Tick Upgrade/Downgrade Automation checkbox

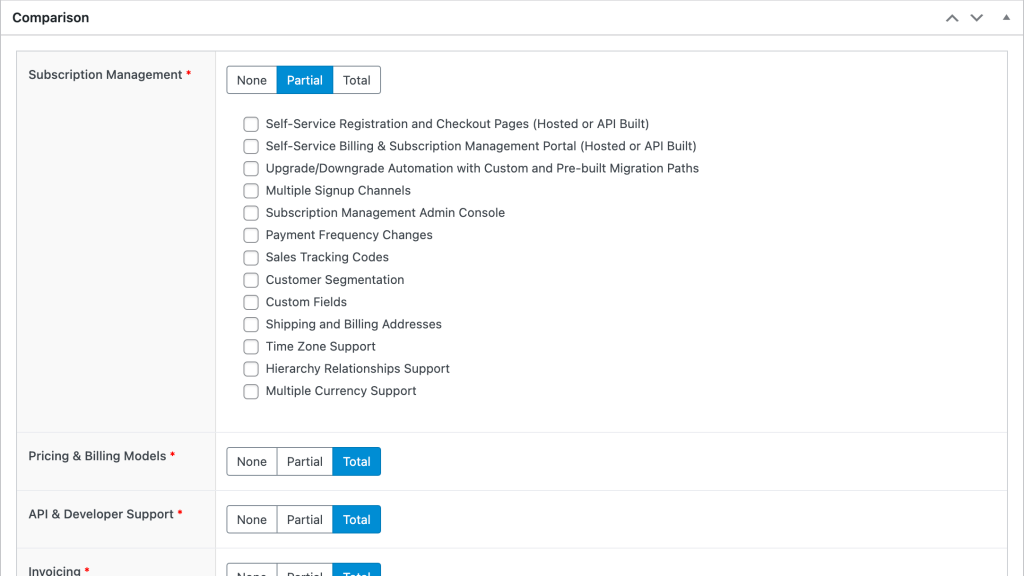(251, 168)
